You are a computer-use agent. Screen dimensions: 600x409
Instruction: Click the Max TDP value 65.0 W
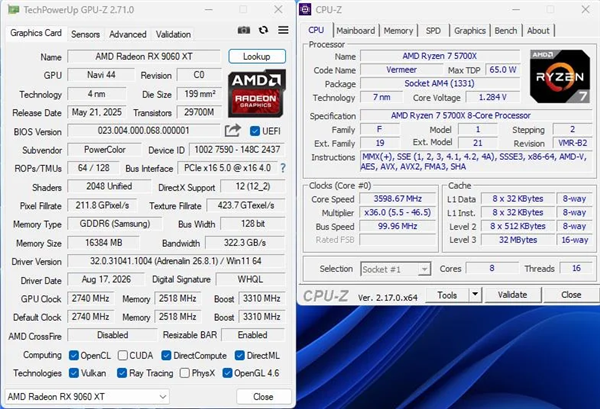(x=503, y=70)
